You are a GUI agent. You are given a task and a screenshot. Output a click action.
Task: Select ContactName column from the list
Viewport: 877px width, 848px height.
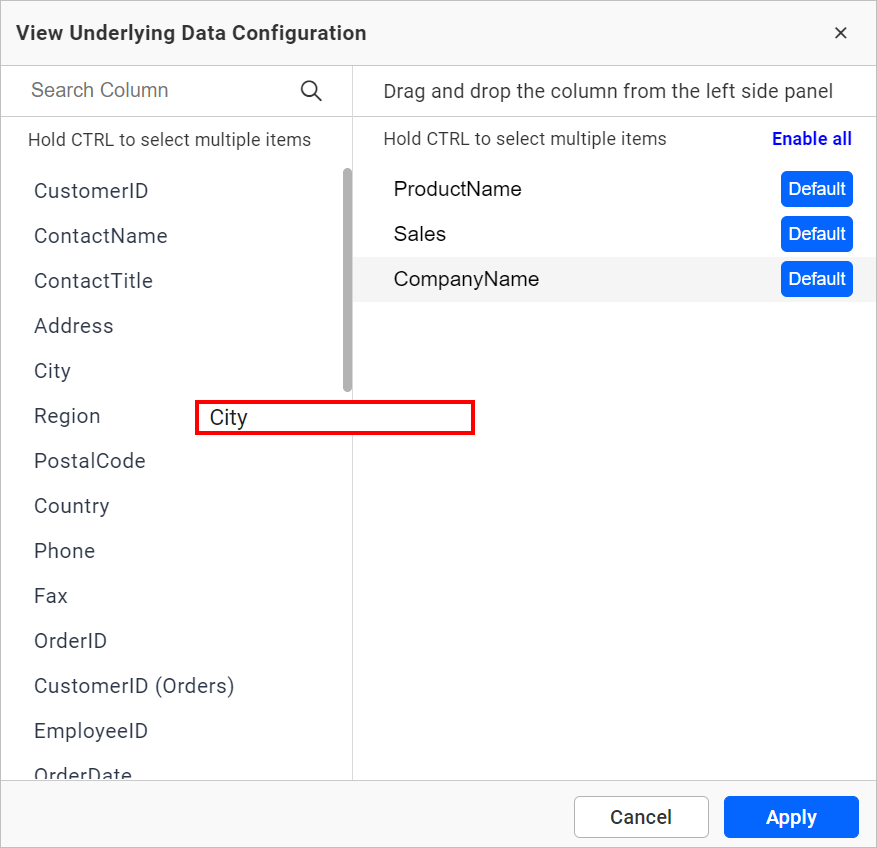100,236
